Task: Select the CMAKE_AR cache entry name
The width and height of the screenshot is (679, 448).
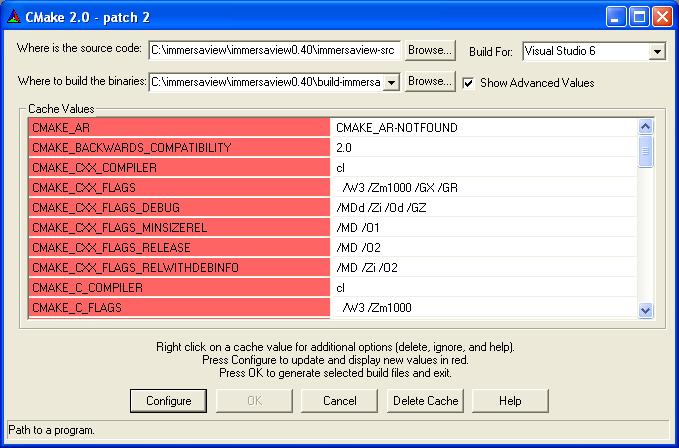Action: coord(179,128)
